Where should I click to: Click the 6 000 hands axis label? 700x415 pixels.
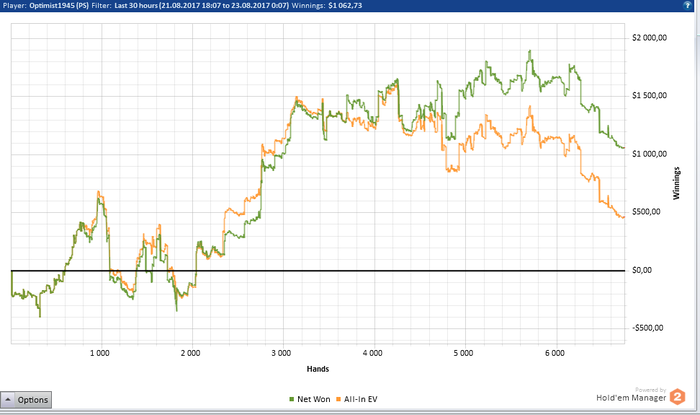(554, 353)
